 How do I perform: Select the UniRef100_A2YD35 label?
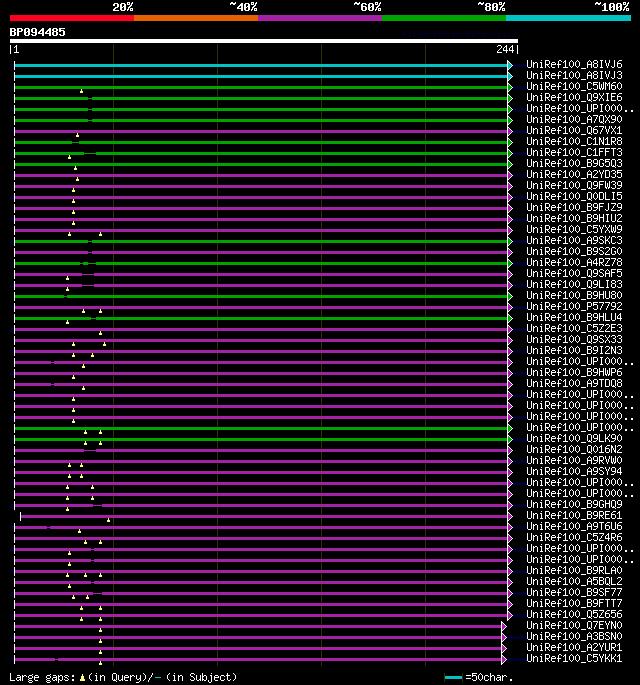click(574, 174)
